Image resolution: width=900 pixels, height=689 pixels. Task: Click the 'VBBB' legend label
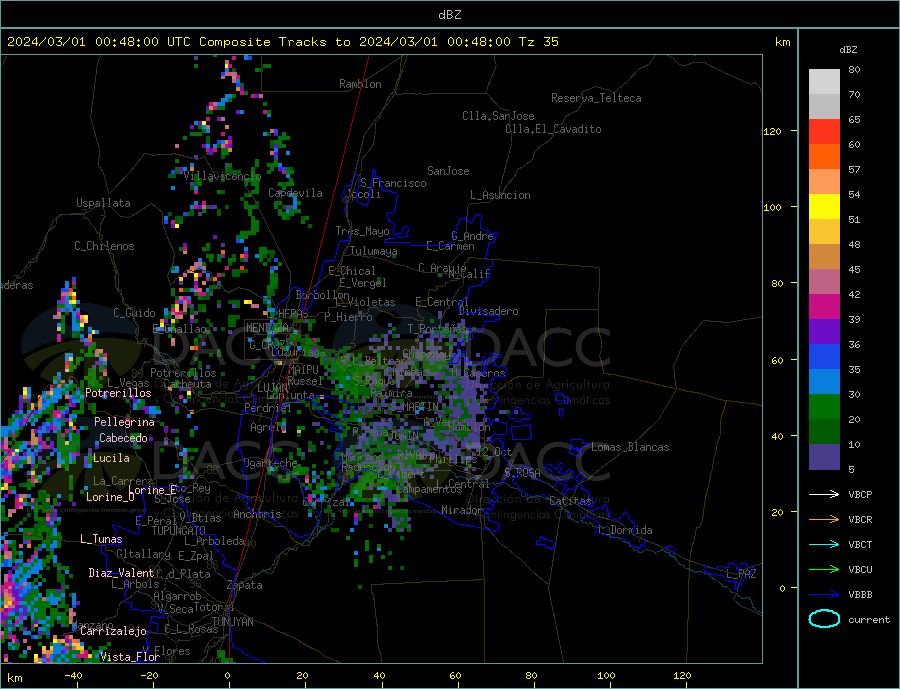860,595
